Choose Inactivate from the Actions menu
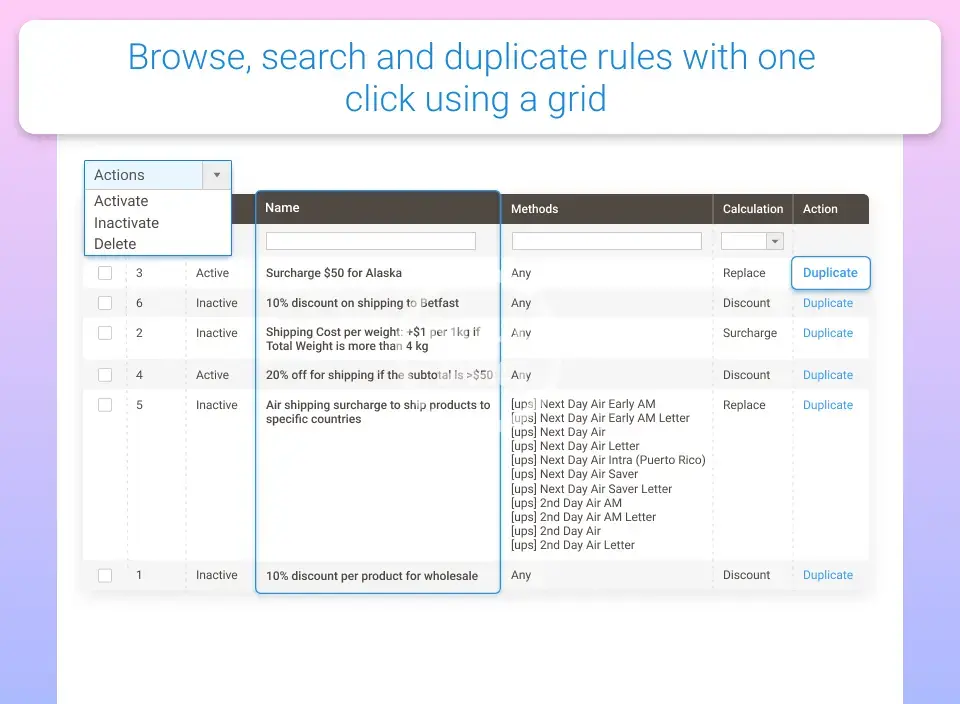960x704 pixels. click(126, 223)
